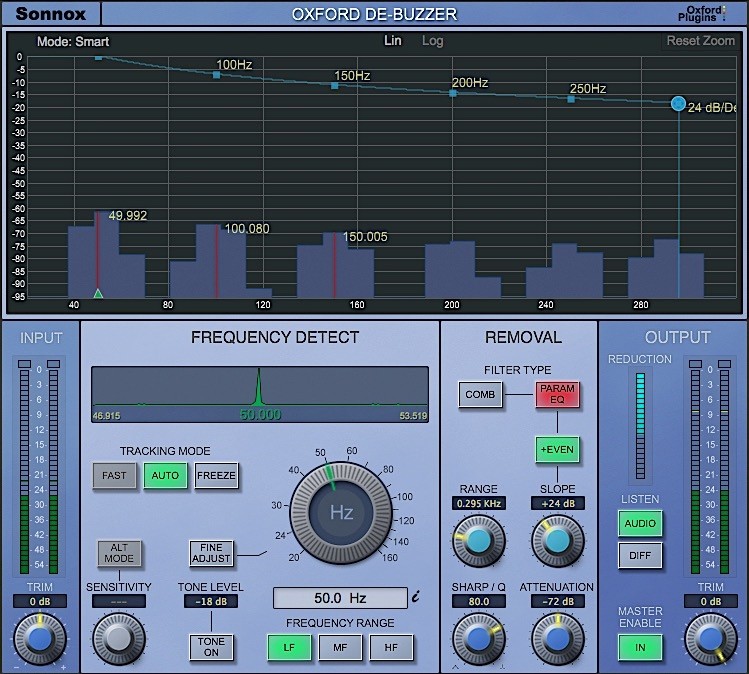Toggle the +EVEN harmonics button
The image size is (749, 674).
[x=557, y=449]
